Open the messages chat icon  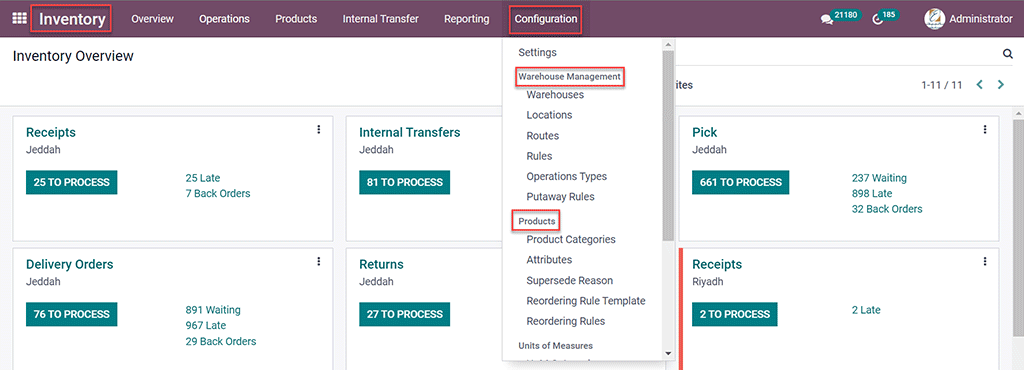pos(827,20)
